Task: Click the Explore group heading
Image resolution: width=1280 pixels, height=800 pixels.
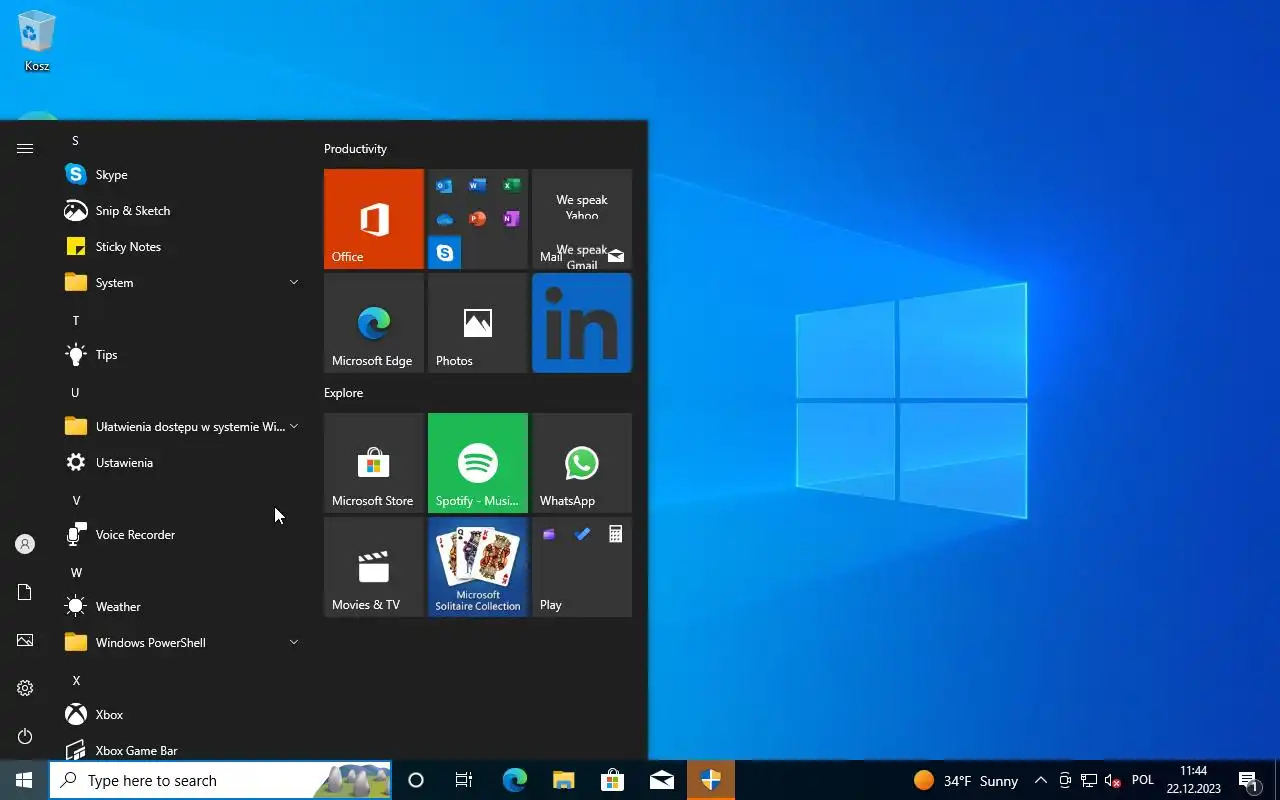Action: [343, 393]
